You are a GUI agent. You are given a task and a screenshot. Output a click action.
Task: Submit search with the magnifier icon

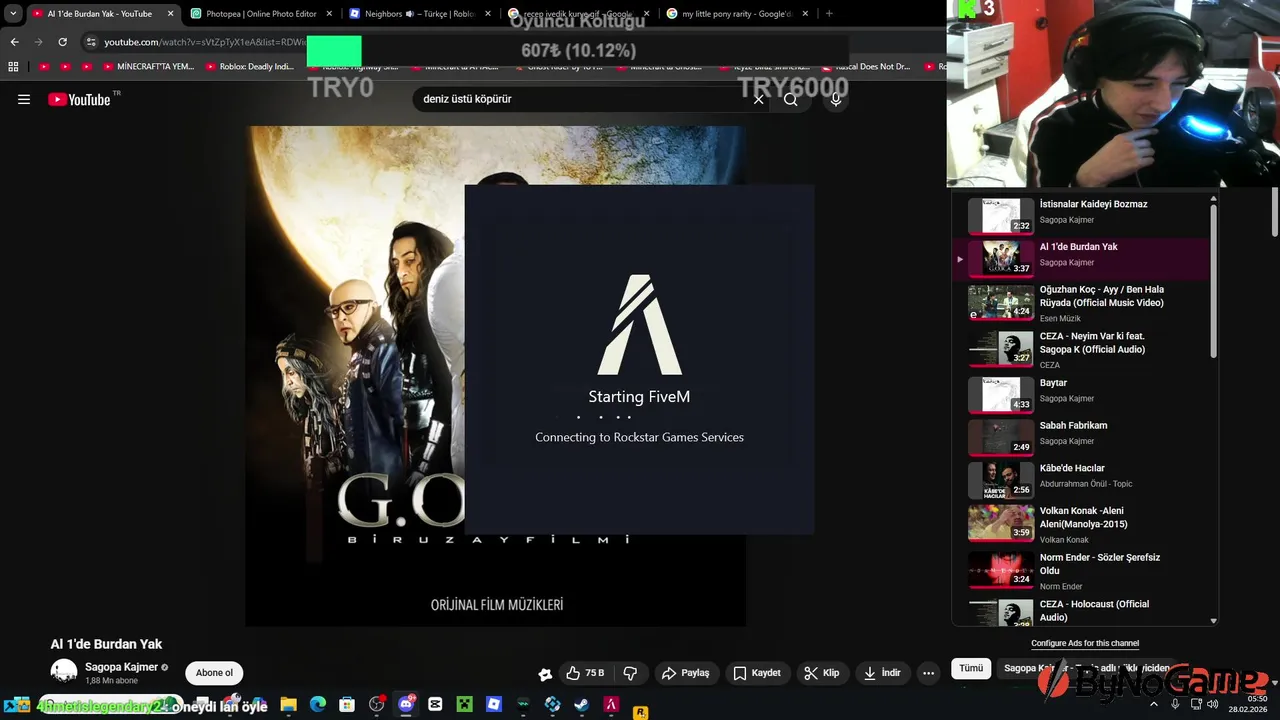(791, 99)
